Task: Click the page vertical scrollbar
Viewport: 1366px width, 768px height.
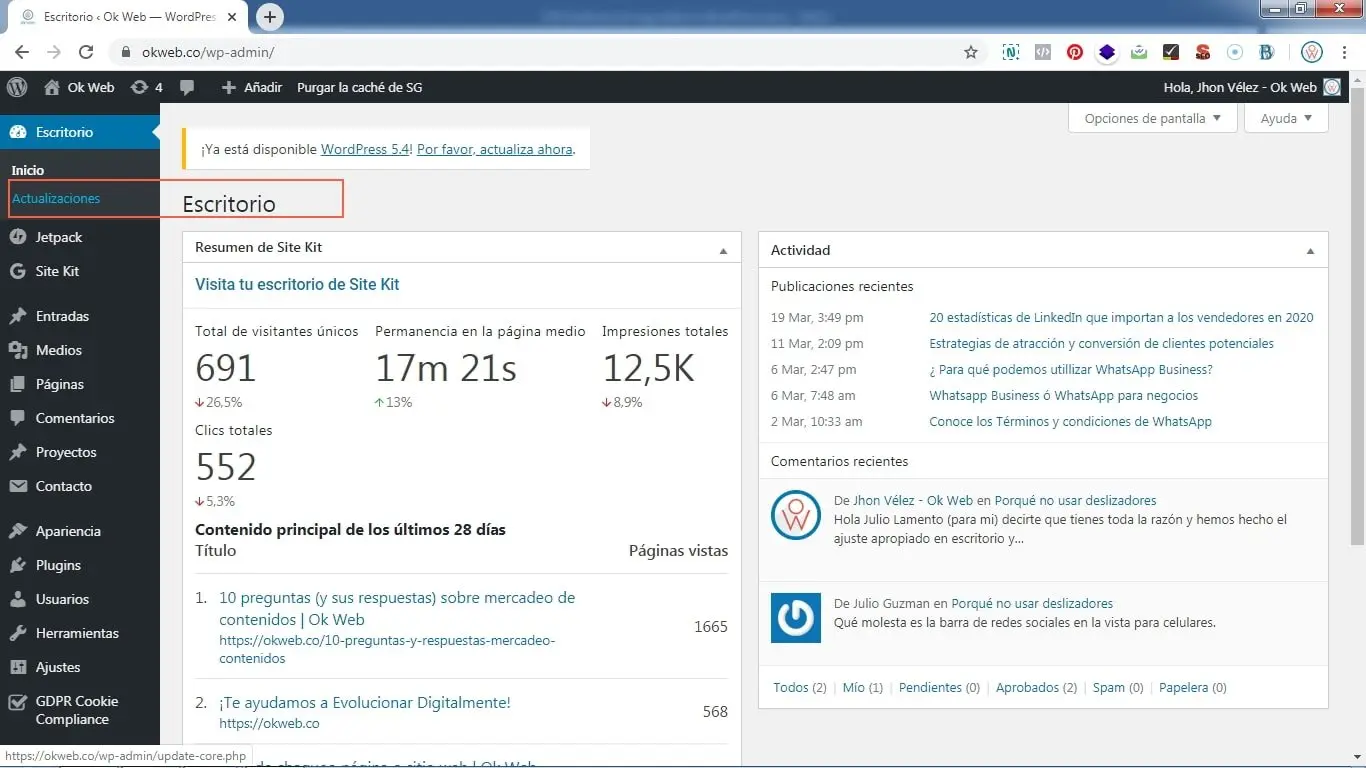Action: (1357, 314)
